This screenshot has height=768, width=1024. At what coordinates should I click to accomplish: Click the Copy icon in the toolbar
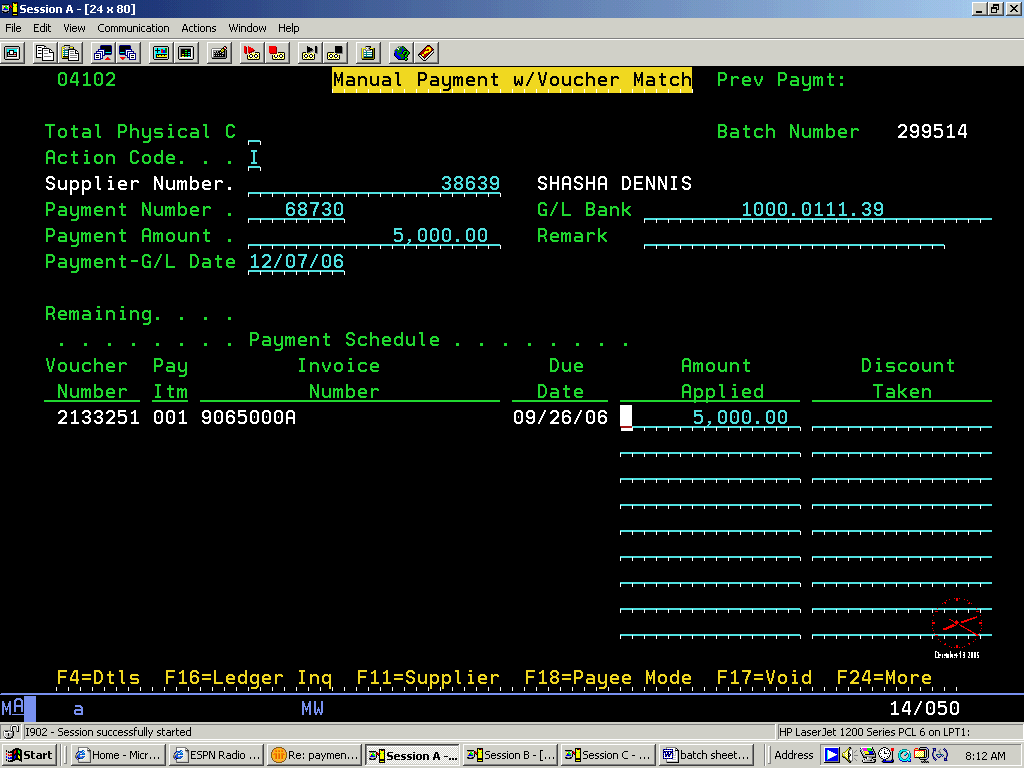[44, 53]
